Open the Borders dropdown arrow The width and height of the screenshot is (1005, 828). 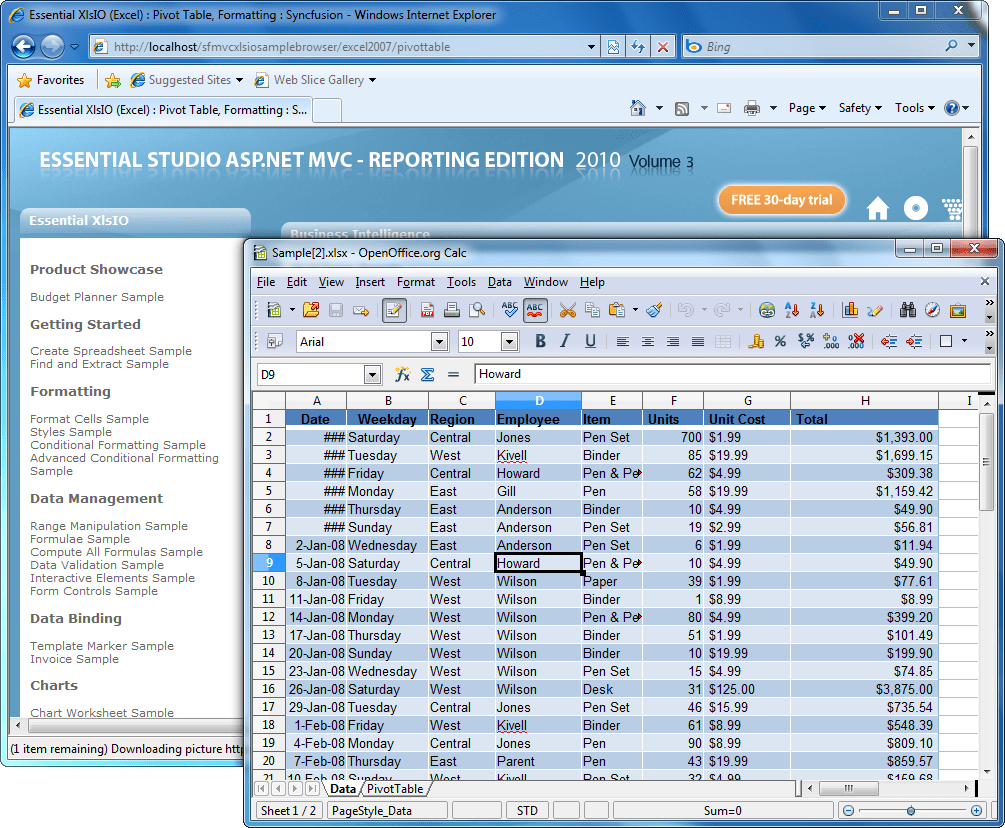coord(964,342)
